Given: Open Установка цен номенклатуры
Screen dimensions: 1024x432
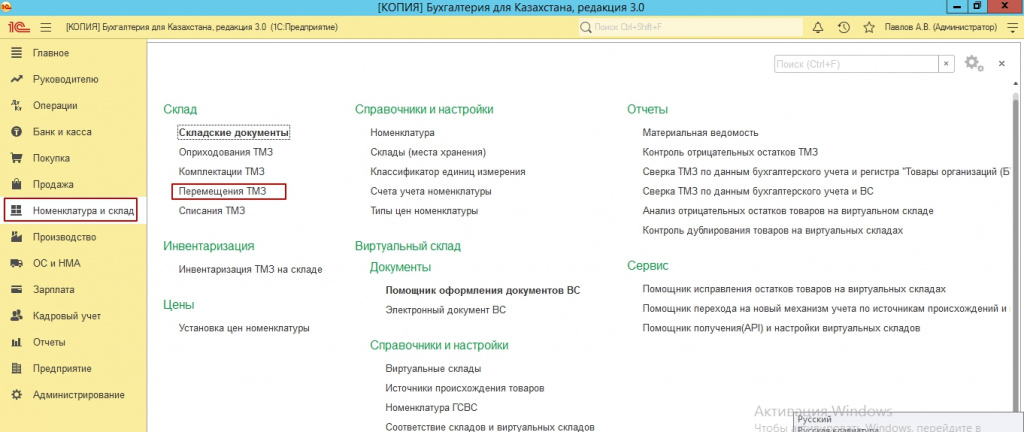Looking at the screenshot, I should tap(244, 328).
